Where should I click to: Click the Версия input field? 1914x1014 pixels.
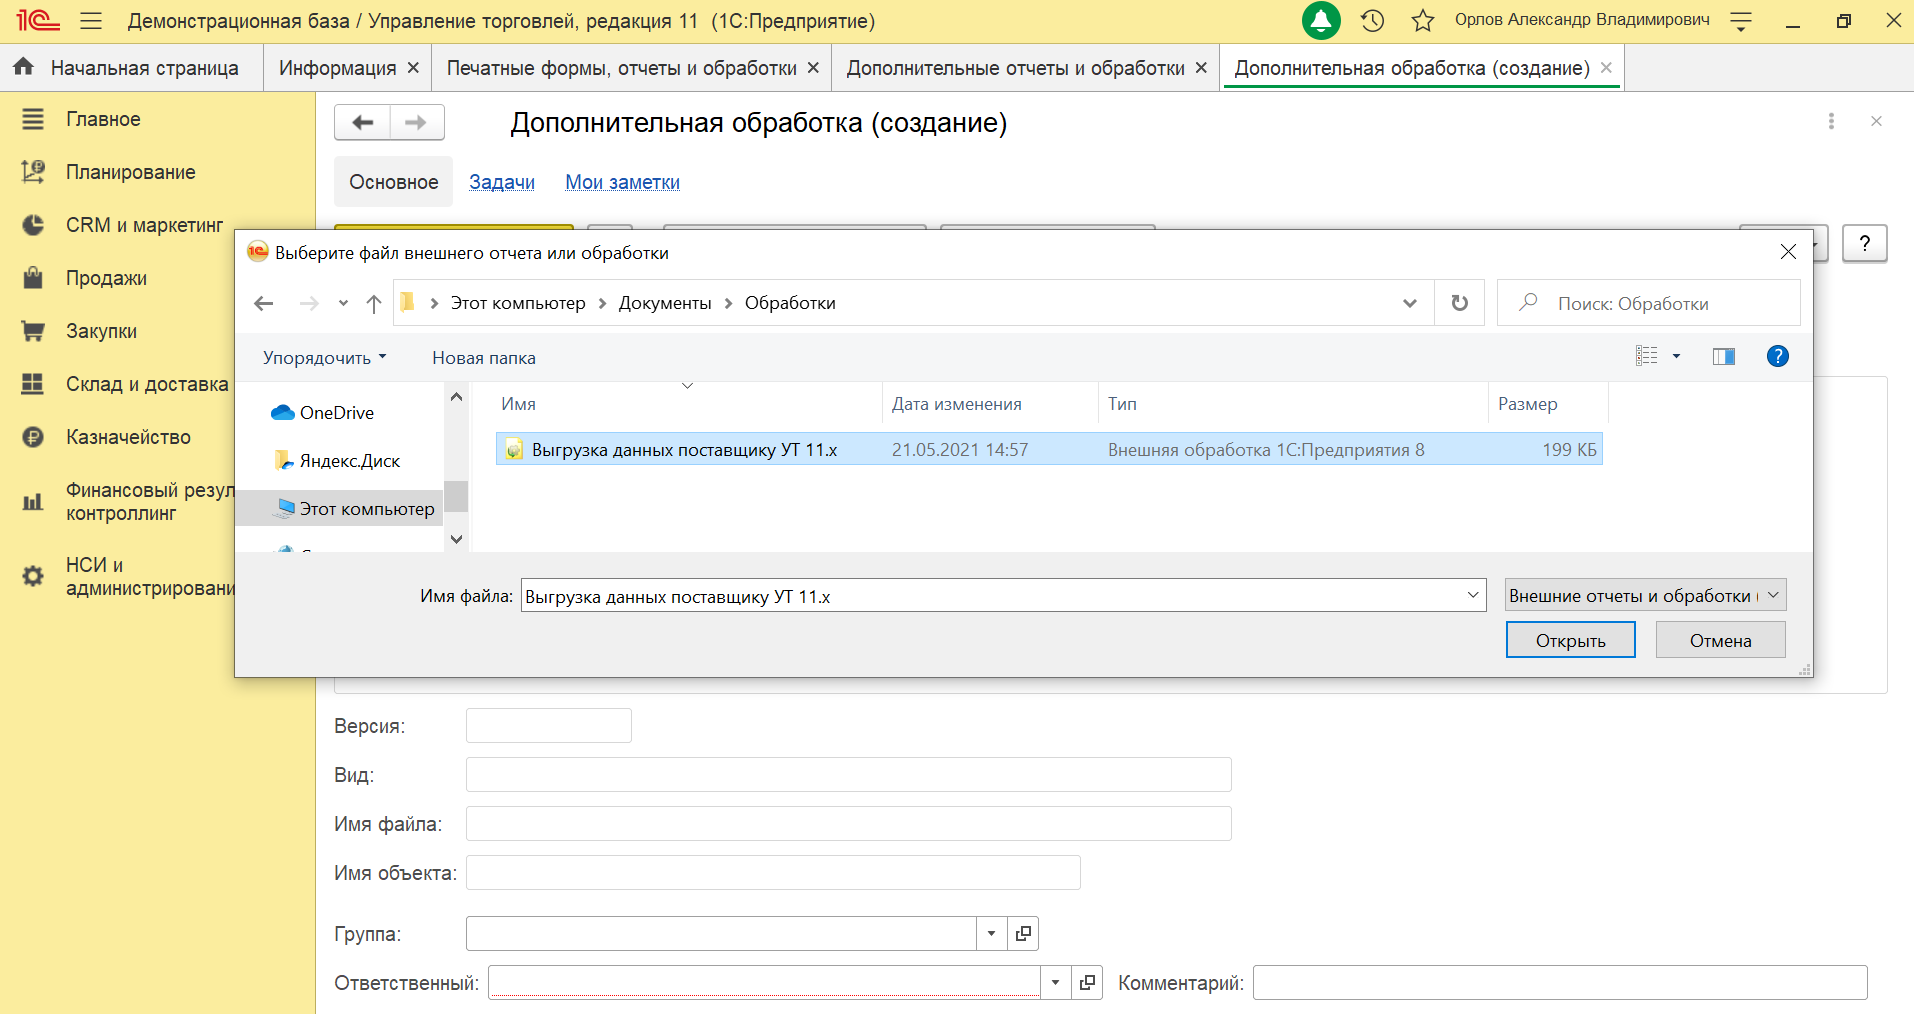tap(549, 725)
